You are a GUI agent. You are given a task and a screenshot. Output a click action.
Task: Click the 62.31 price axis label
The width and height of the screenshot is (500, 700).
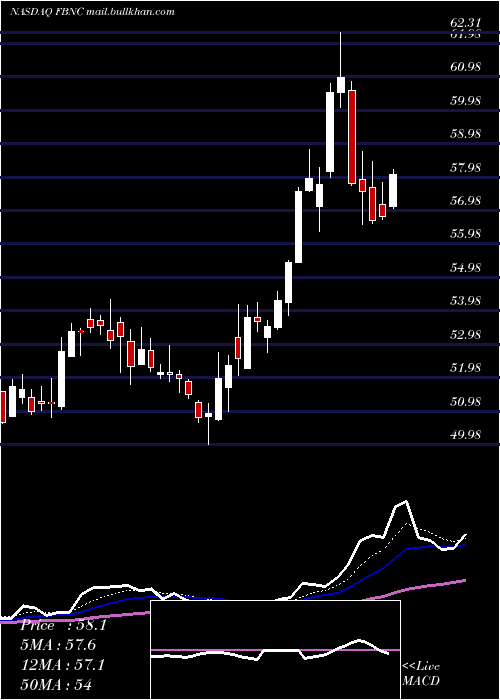pos(466,23)
